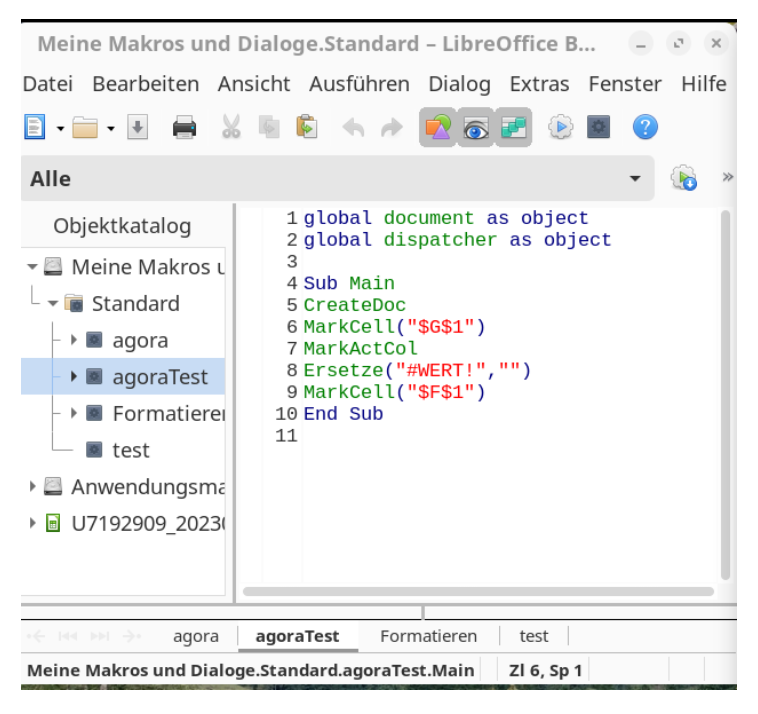The image size is (758, 714).
Task: Open LibreOffice Help question-mark icon
Action: point(645,127)
